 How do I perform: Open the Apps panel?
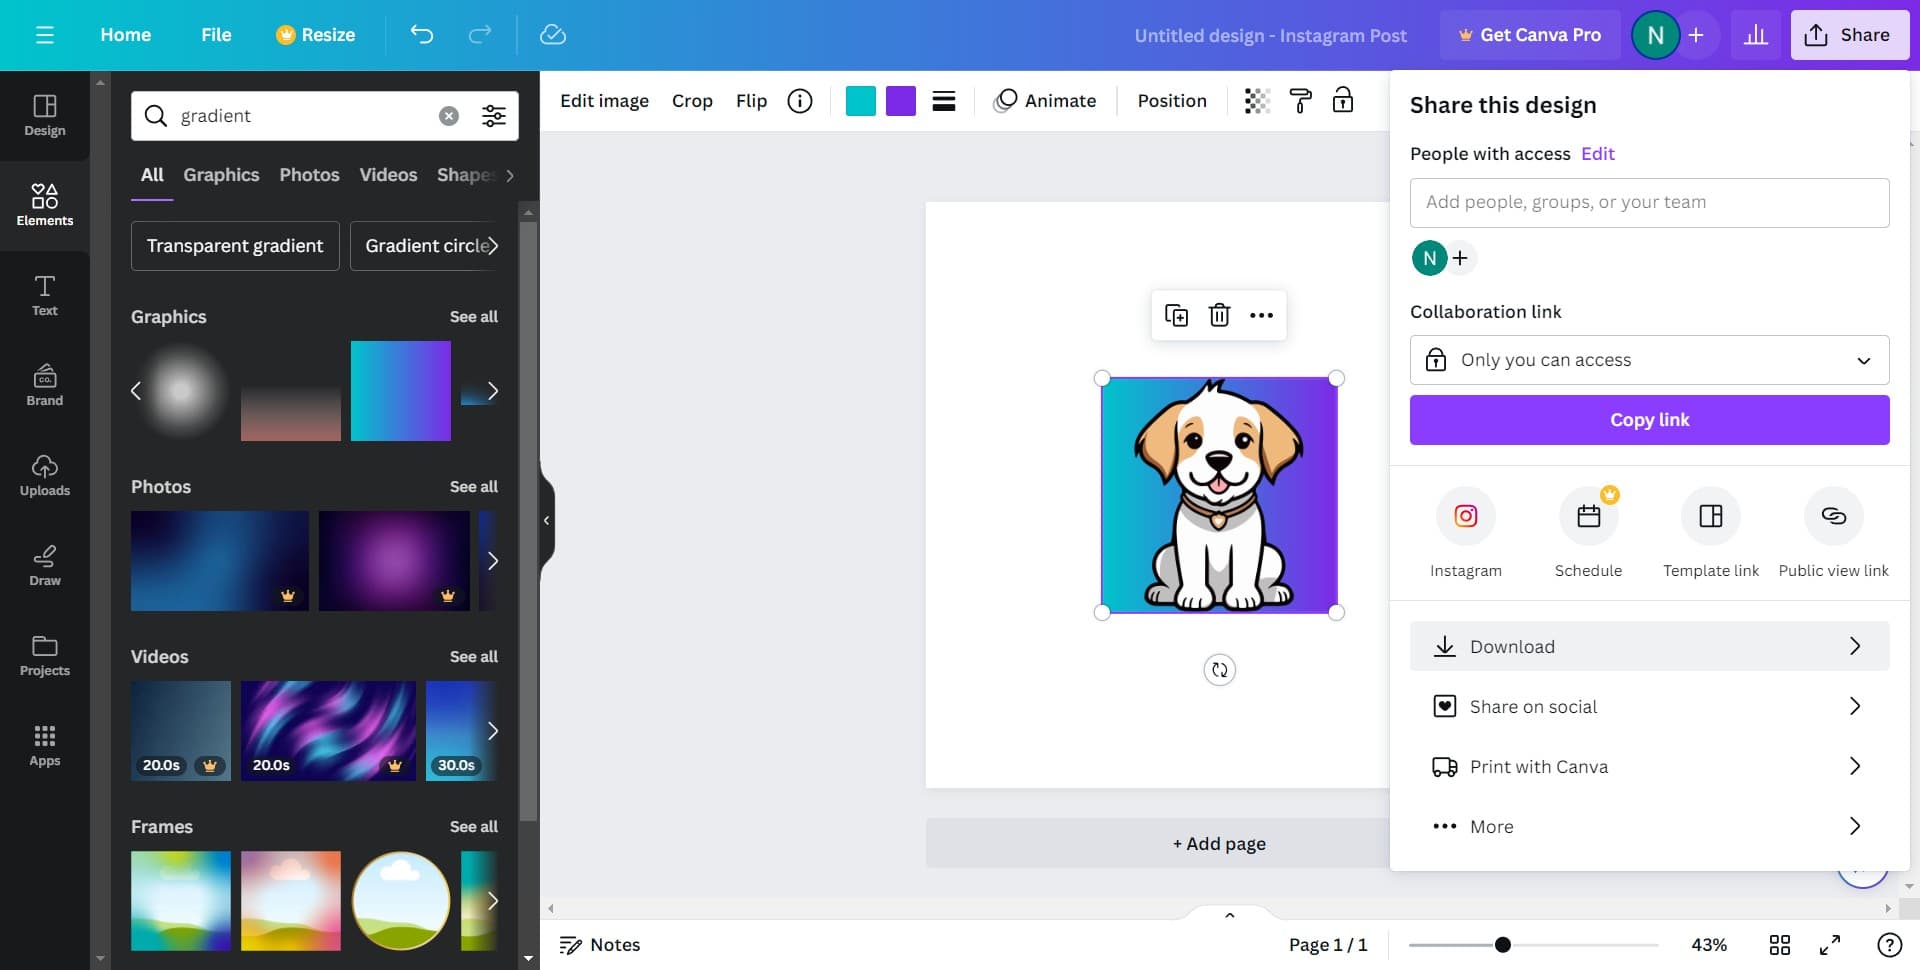(x=44, y=745)
